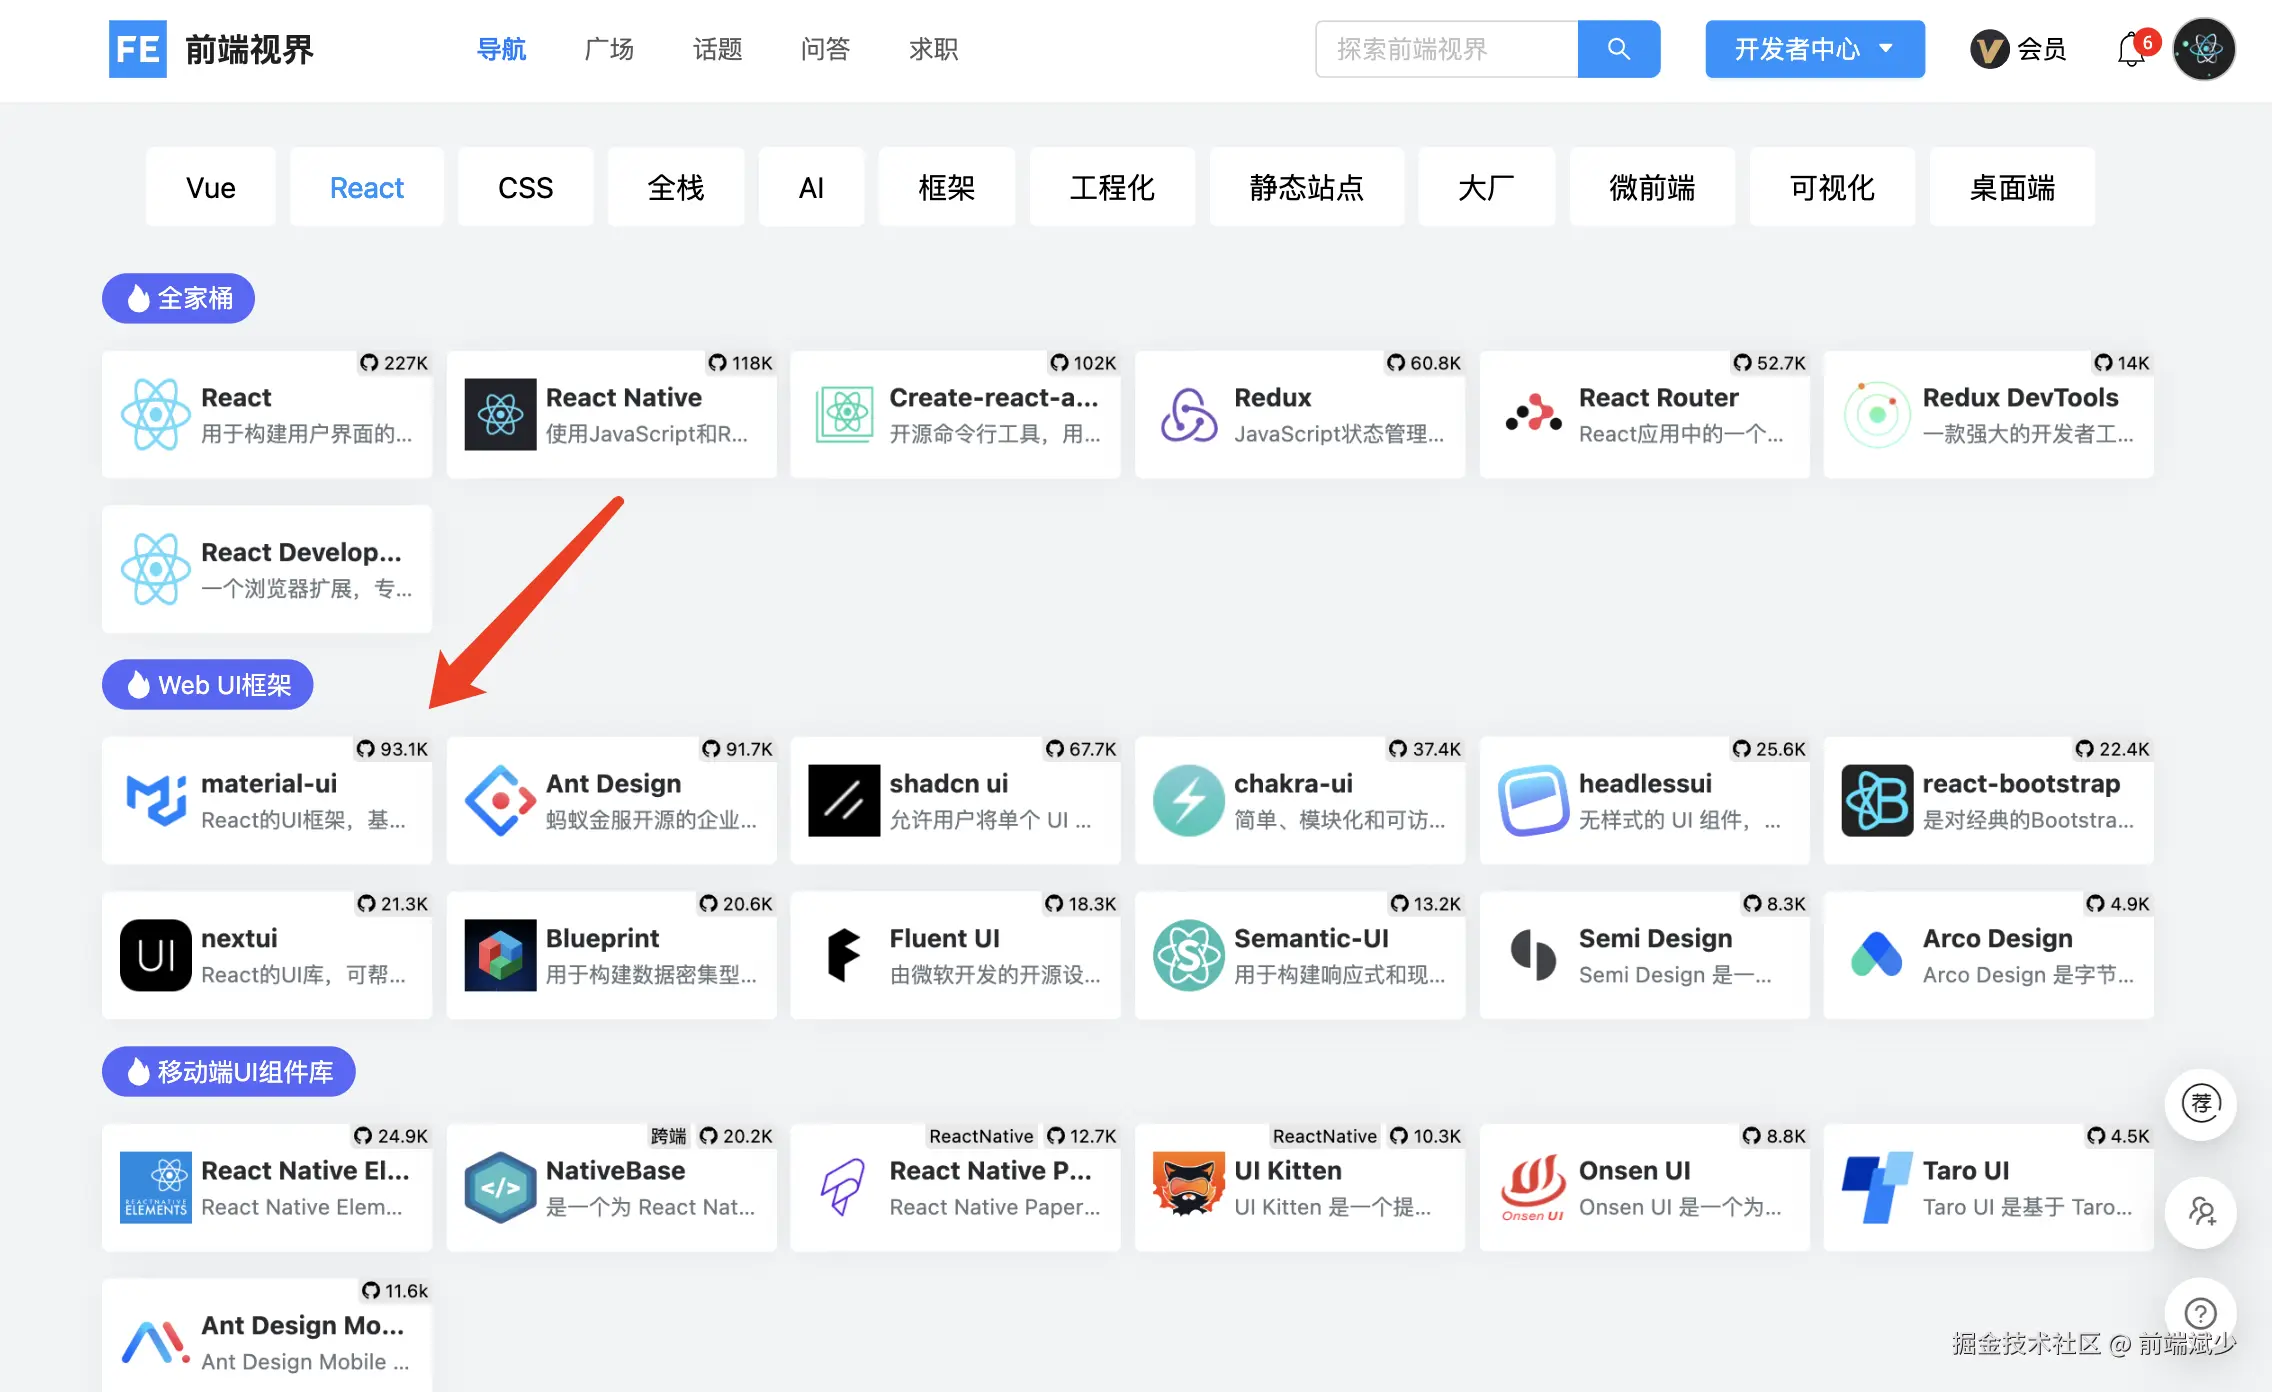Click the Redux logo icon
2272x1392 pixels.
(x=1188, y=415)
